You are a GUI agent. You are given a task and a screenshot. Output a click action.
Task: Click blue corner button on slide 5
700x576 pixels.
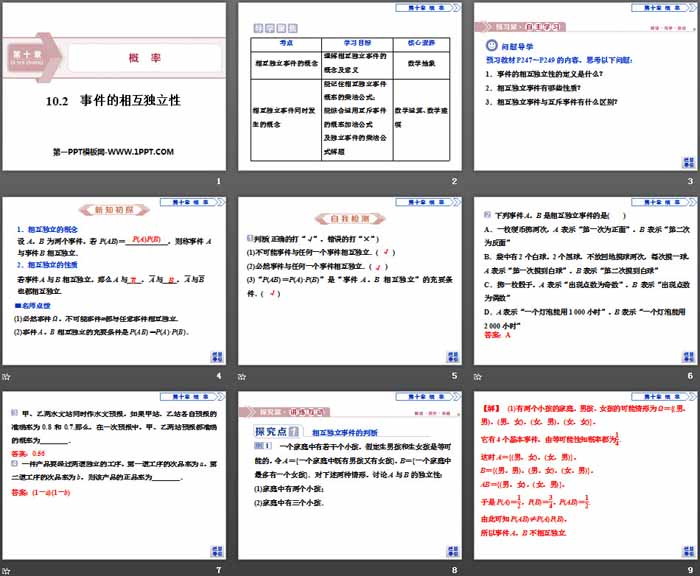tap(453, 355)
